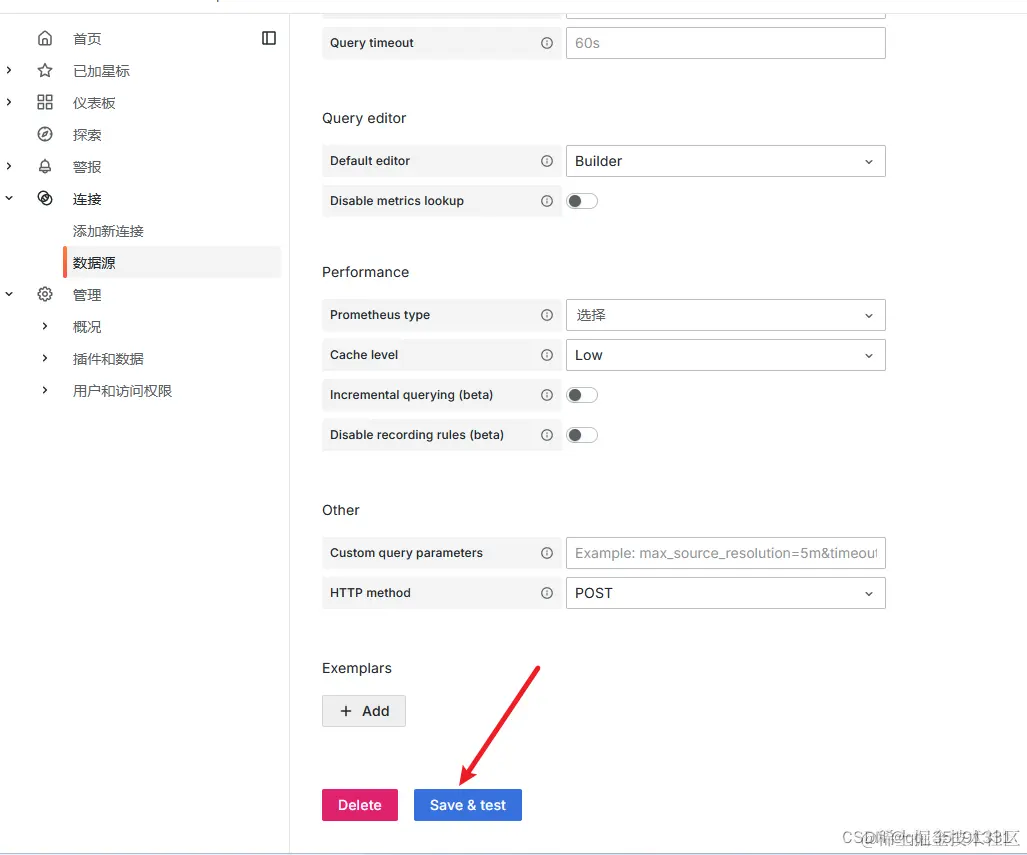
Task: Click info icon next to Cache level
Action: coord(547,355)
